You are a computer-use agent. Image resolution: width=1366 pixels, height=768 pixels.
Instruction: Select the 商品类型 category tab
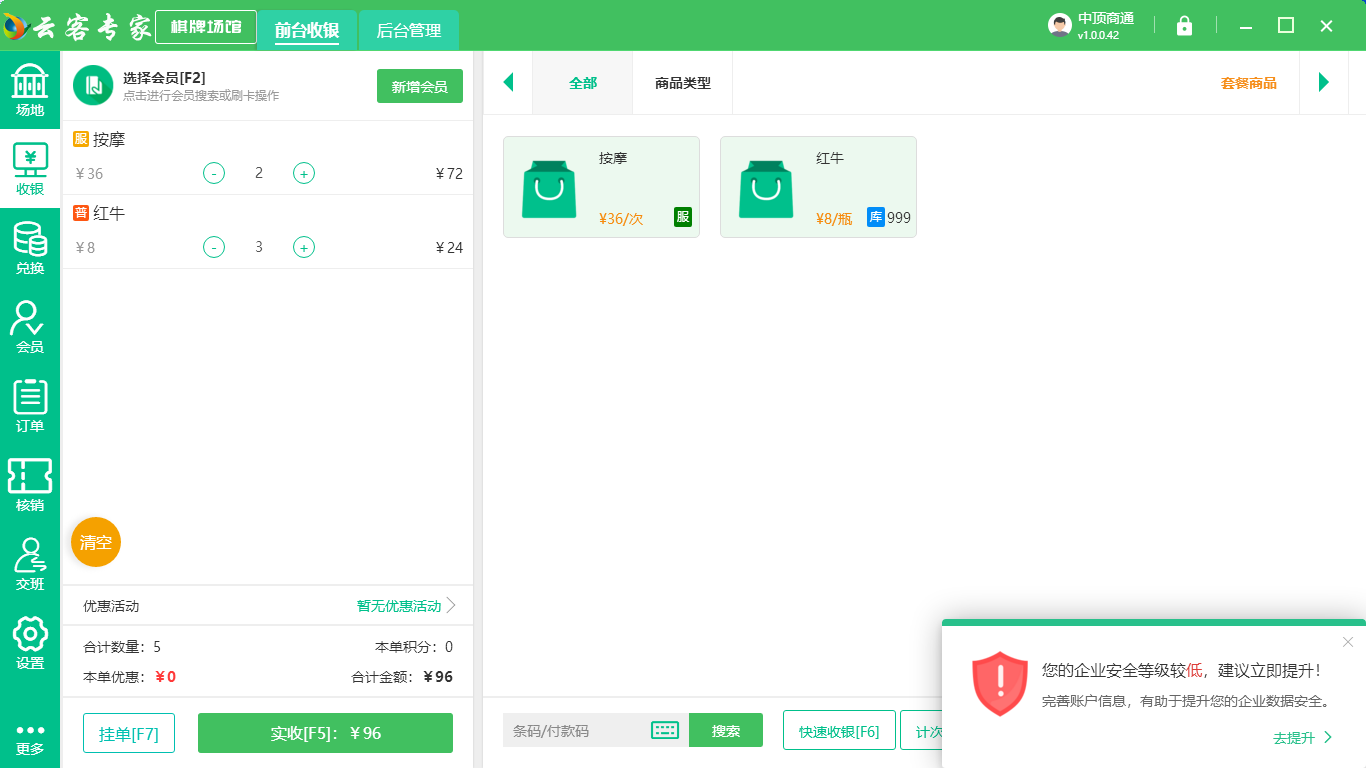pos(682,83)
